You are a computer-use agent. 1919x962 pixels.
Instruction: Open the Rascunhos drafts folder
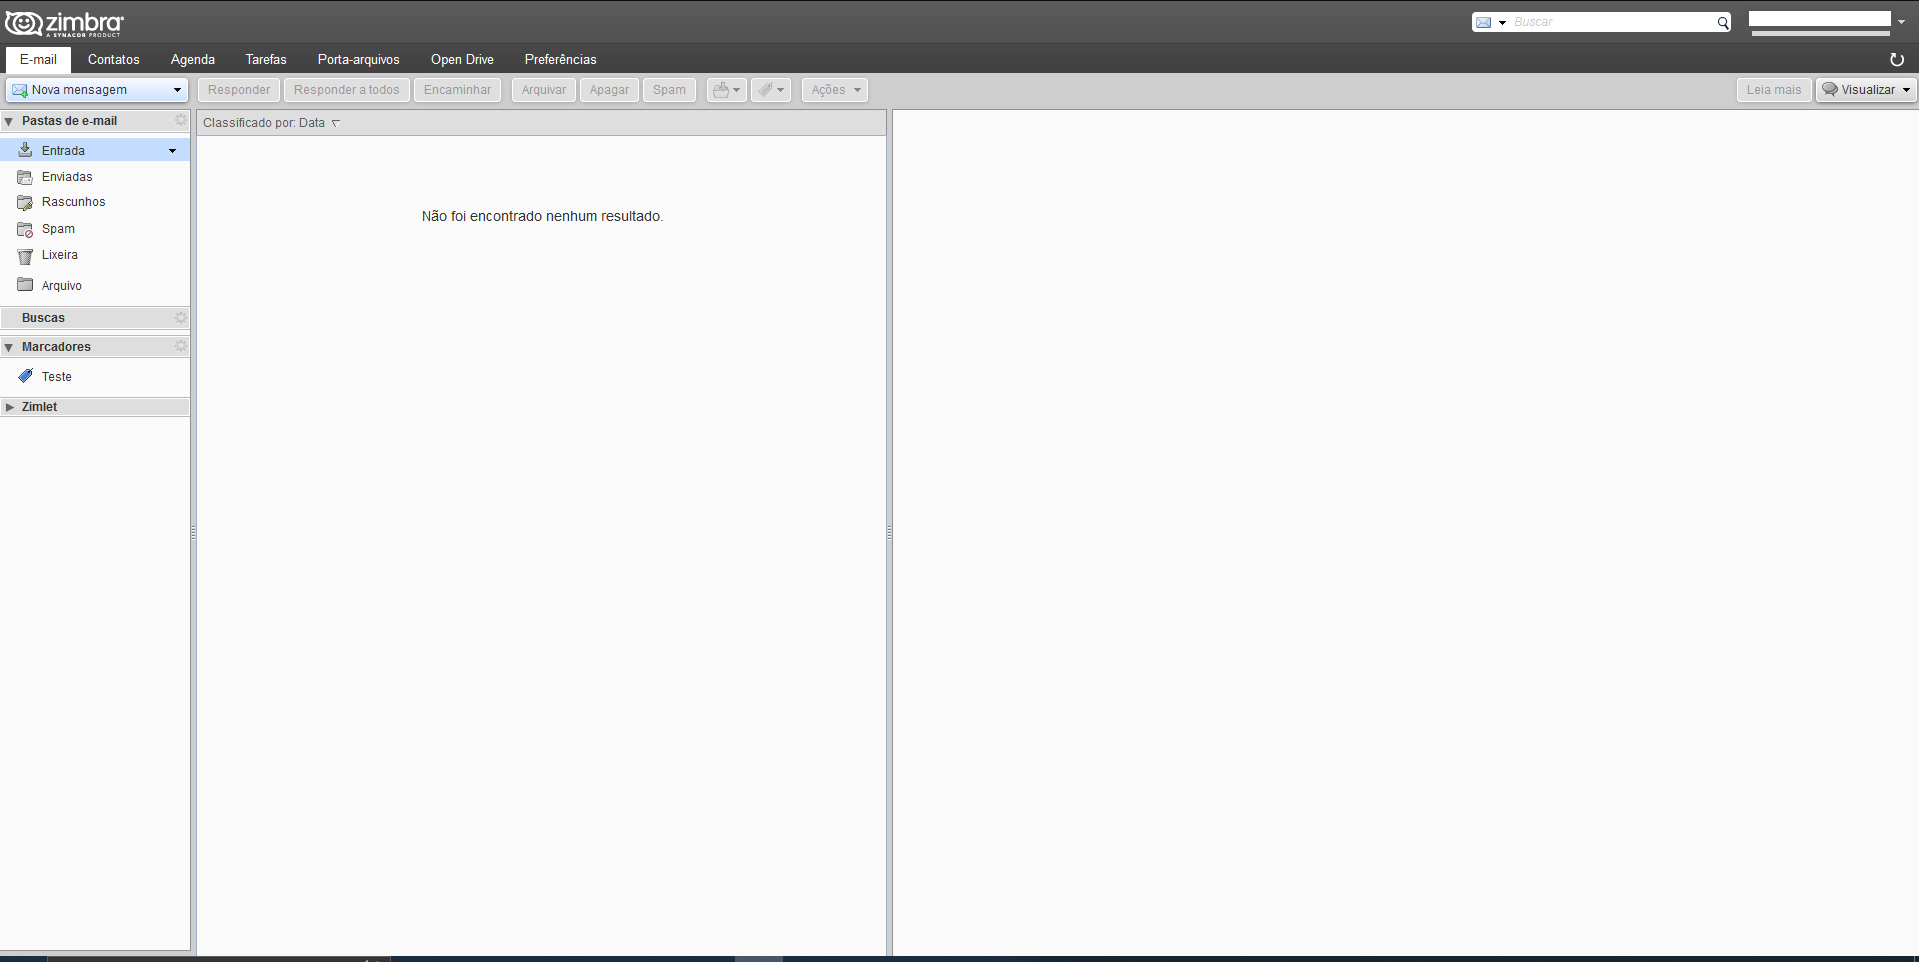tap(73, 202)
